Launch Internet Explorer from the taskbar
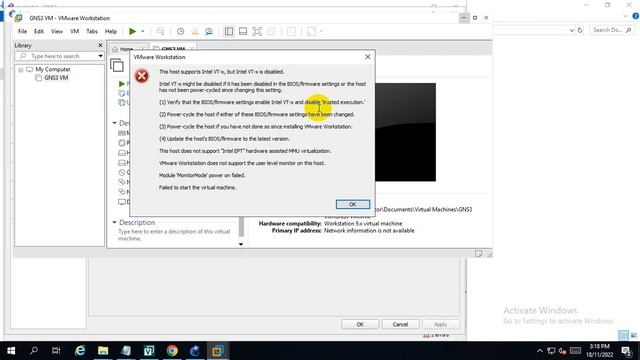Viewport: 640px width, 360px height. click(80, 351)
